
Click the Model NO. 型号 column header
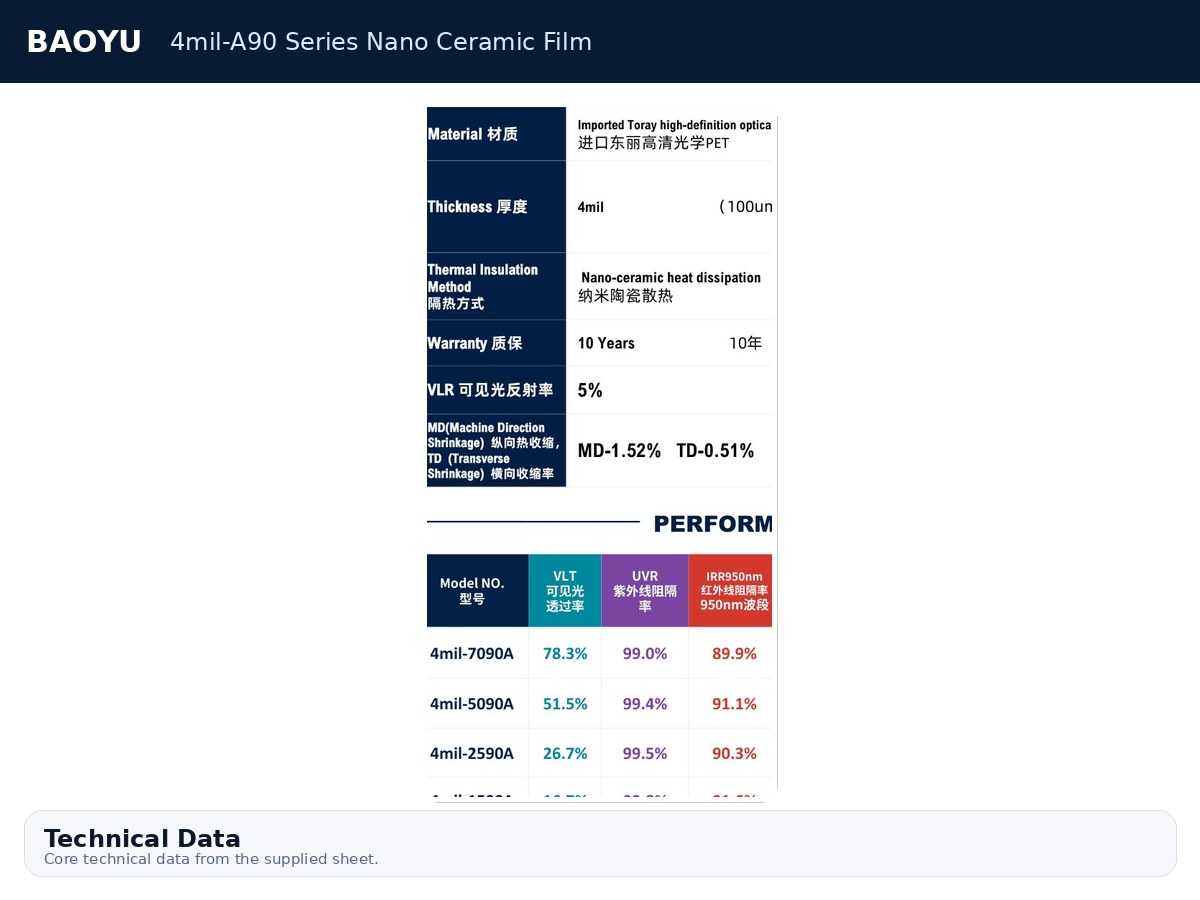477,591
